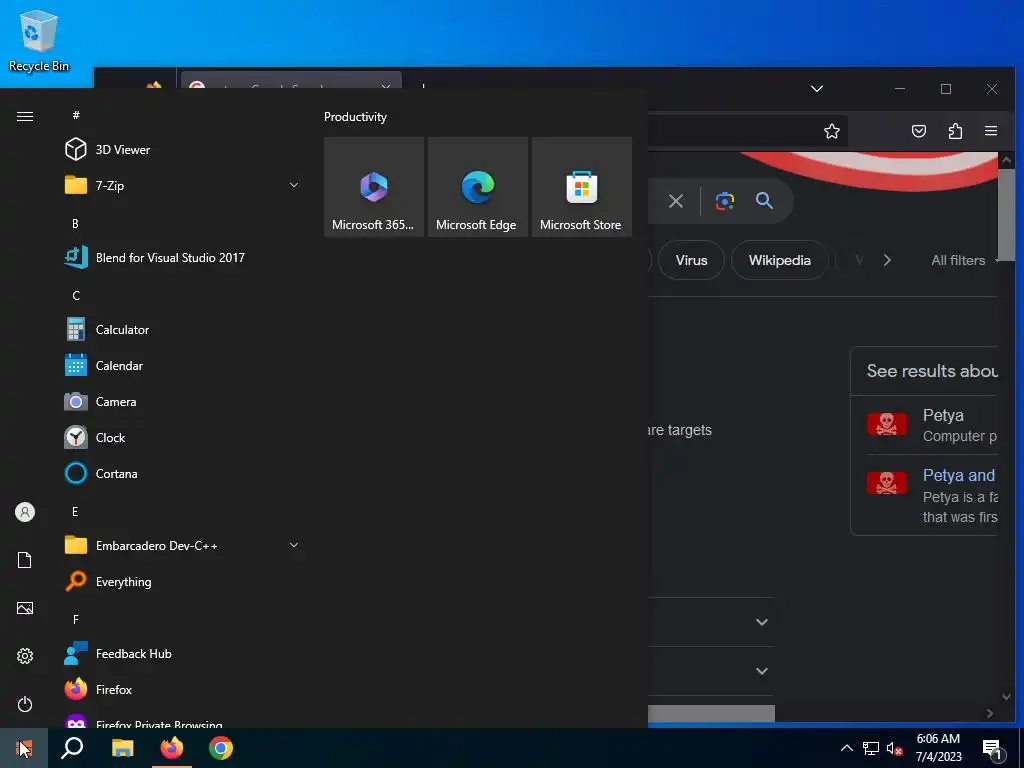This screenshot has height=768, width=1024.
Task: Open the Clock app
Action: pos(183,438)
